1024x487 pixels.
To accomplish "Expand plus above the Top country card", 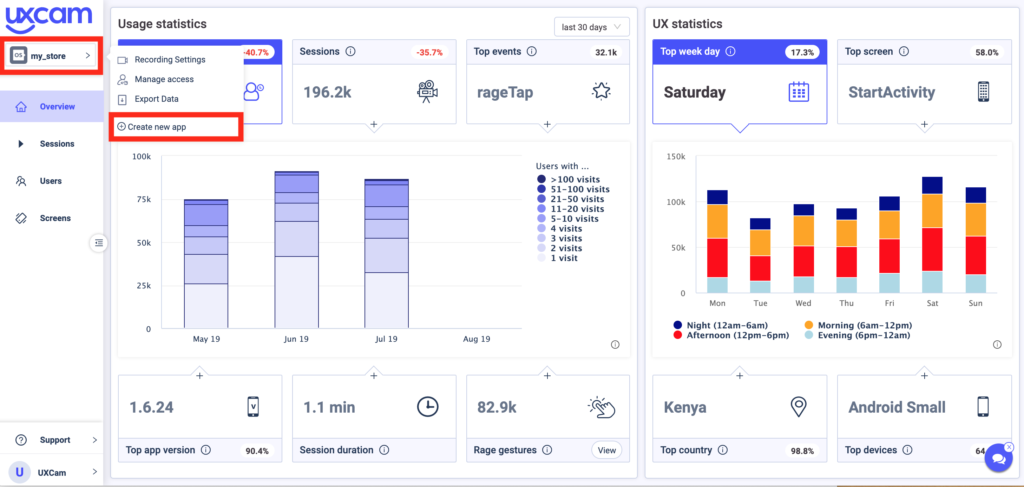I will [740, 375].
